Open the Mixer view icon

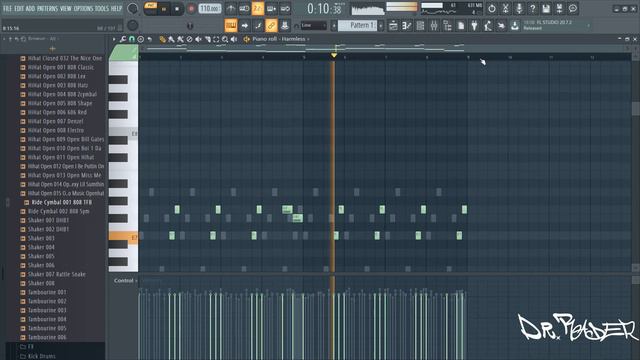click(x=434, y=26)
